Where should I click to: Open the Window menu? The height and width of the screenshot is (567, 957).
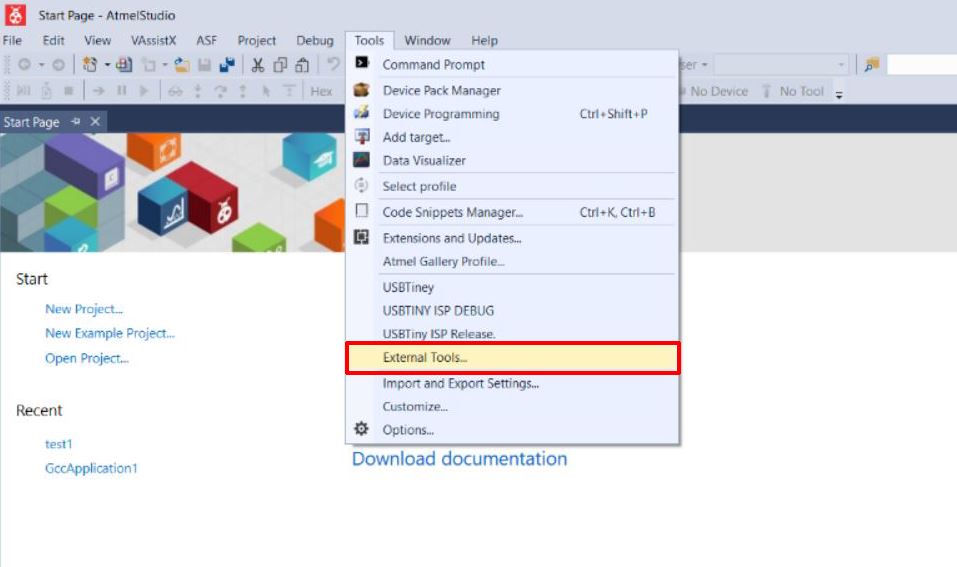point(427,40)
